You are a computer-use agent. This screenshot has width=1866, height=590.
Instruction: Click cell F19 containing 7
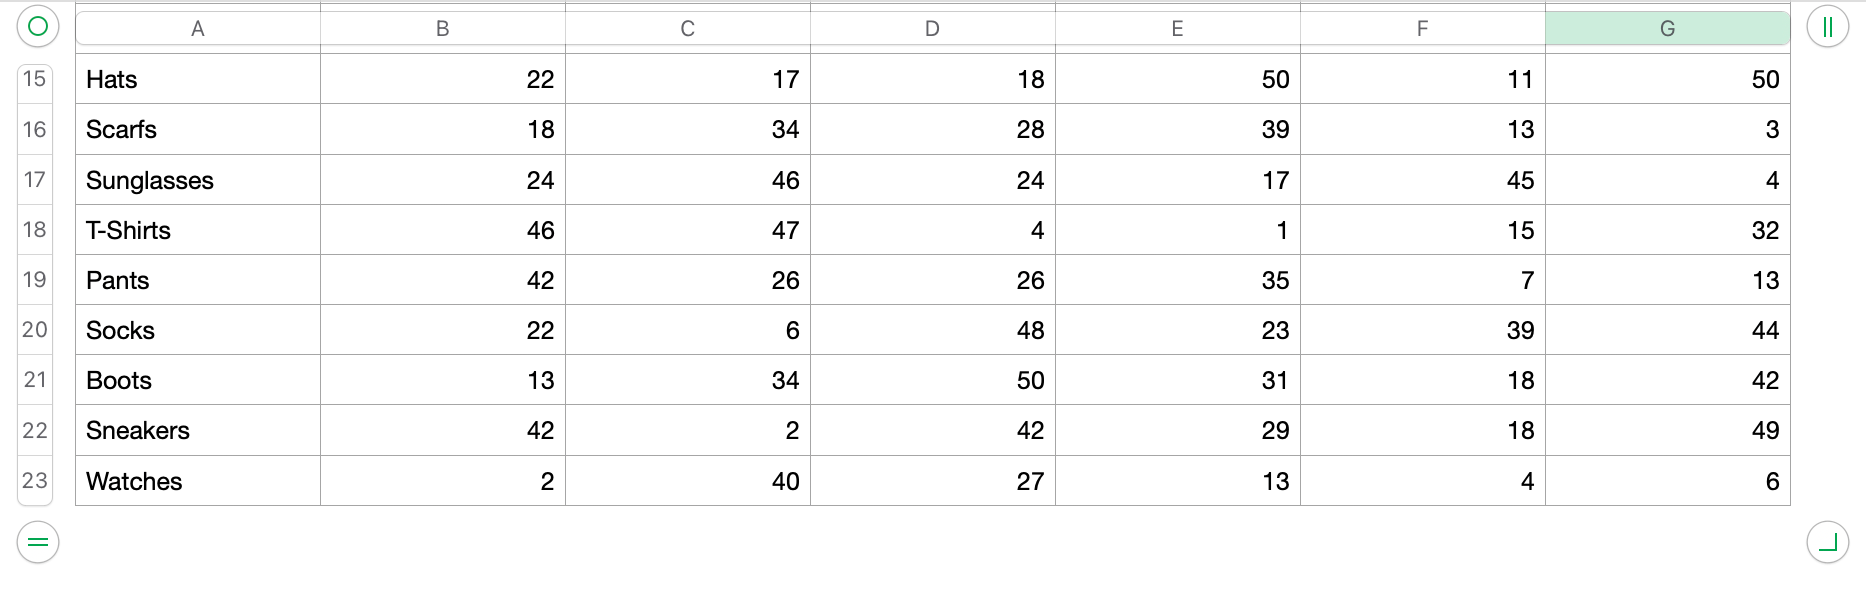point(1422,280)
